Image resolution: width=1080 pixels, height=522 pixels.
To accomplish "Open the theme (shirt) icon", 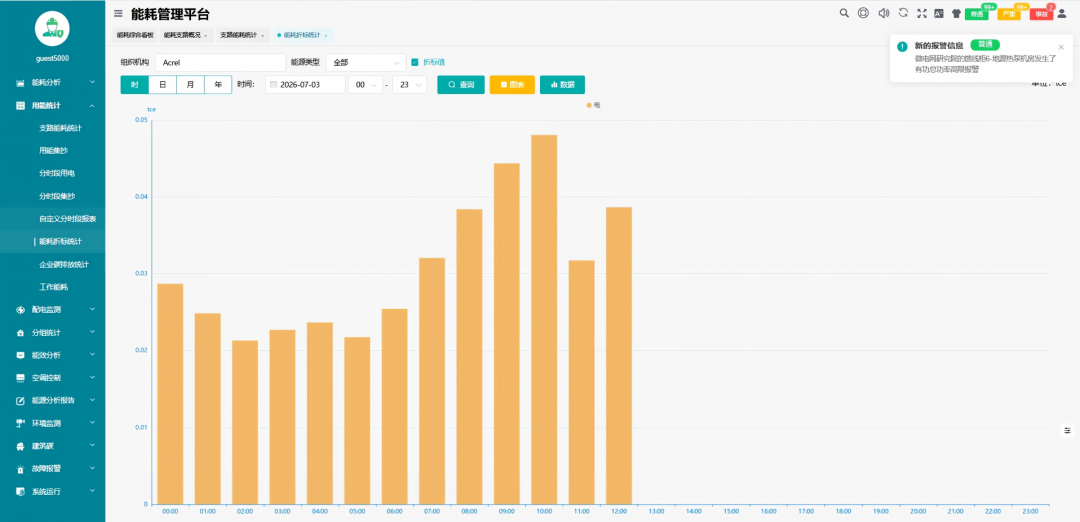I will pyautogui.click(x=956, y=13).
